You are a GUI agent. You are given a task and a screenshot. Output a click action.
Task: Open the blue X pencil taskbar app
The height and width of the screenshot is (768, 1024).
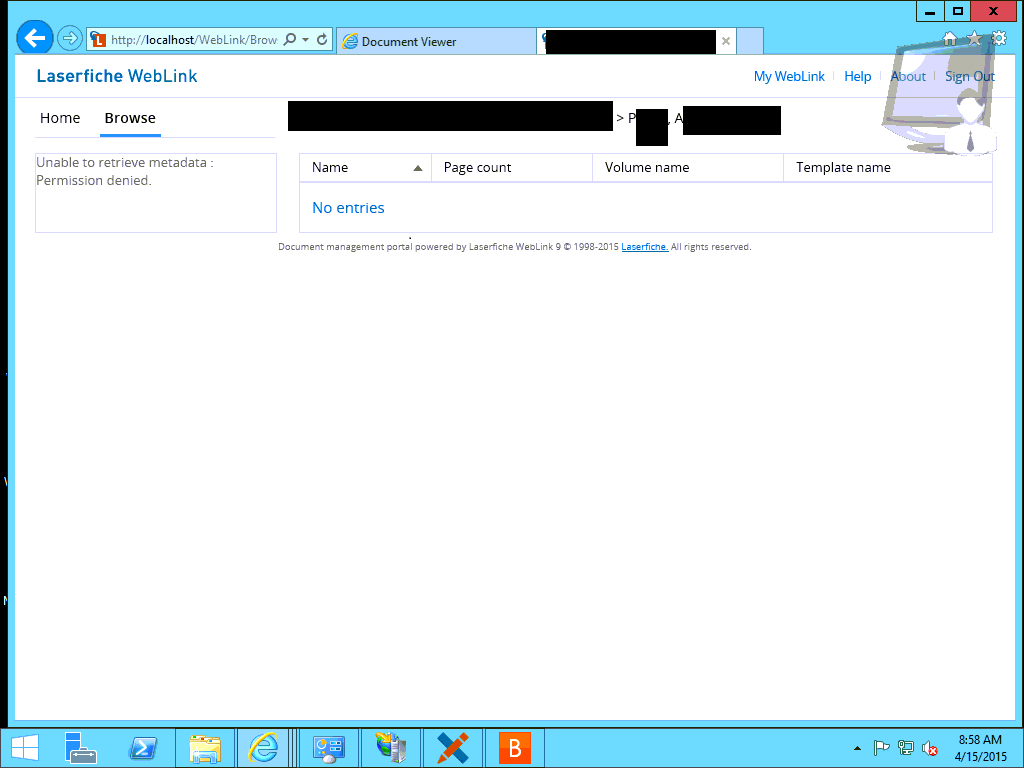click(453, 748)
